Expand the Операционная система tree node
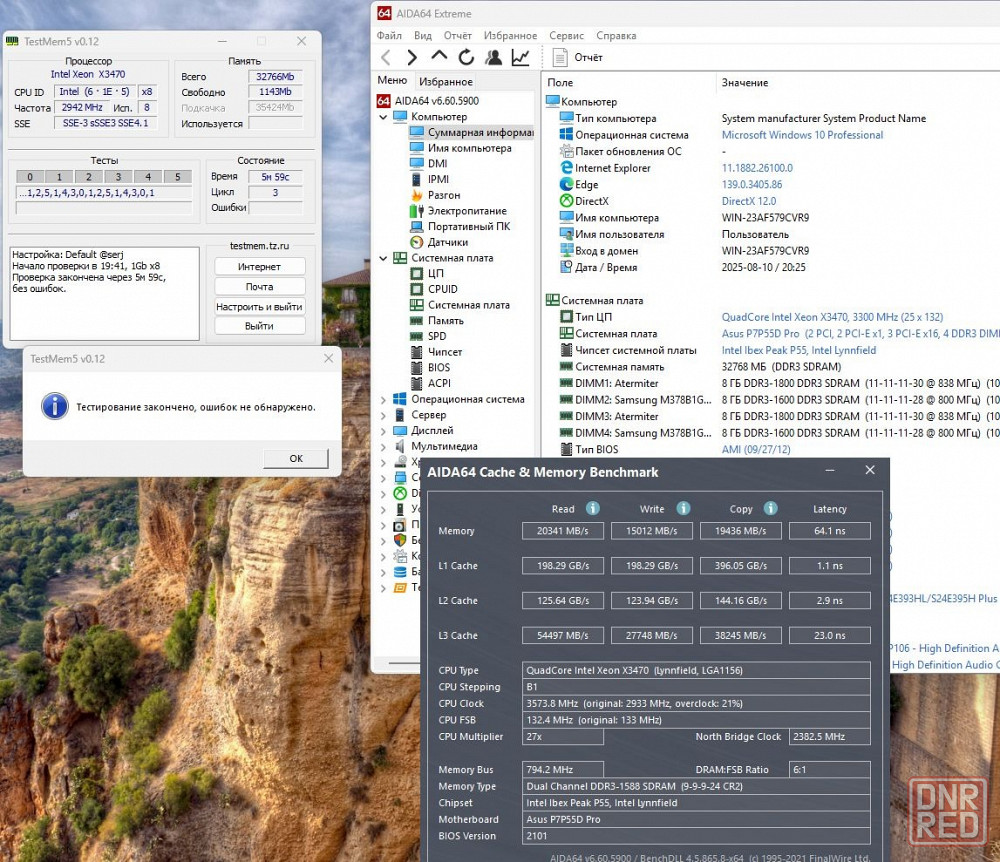Viewport: 1000px width, 862px height. tap(383, 399)
